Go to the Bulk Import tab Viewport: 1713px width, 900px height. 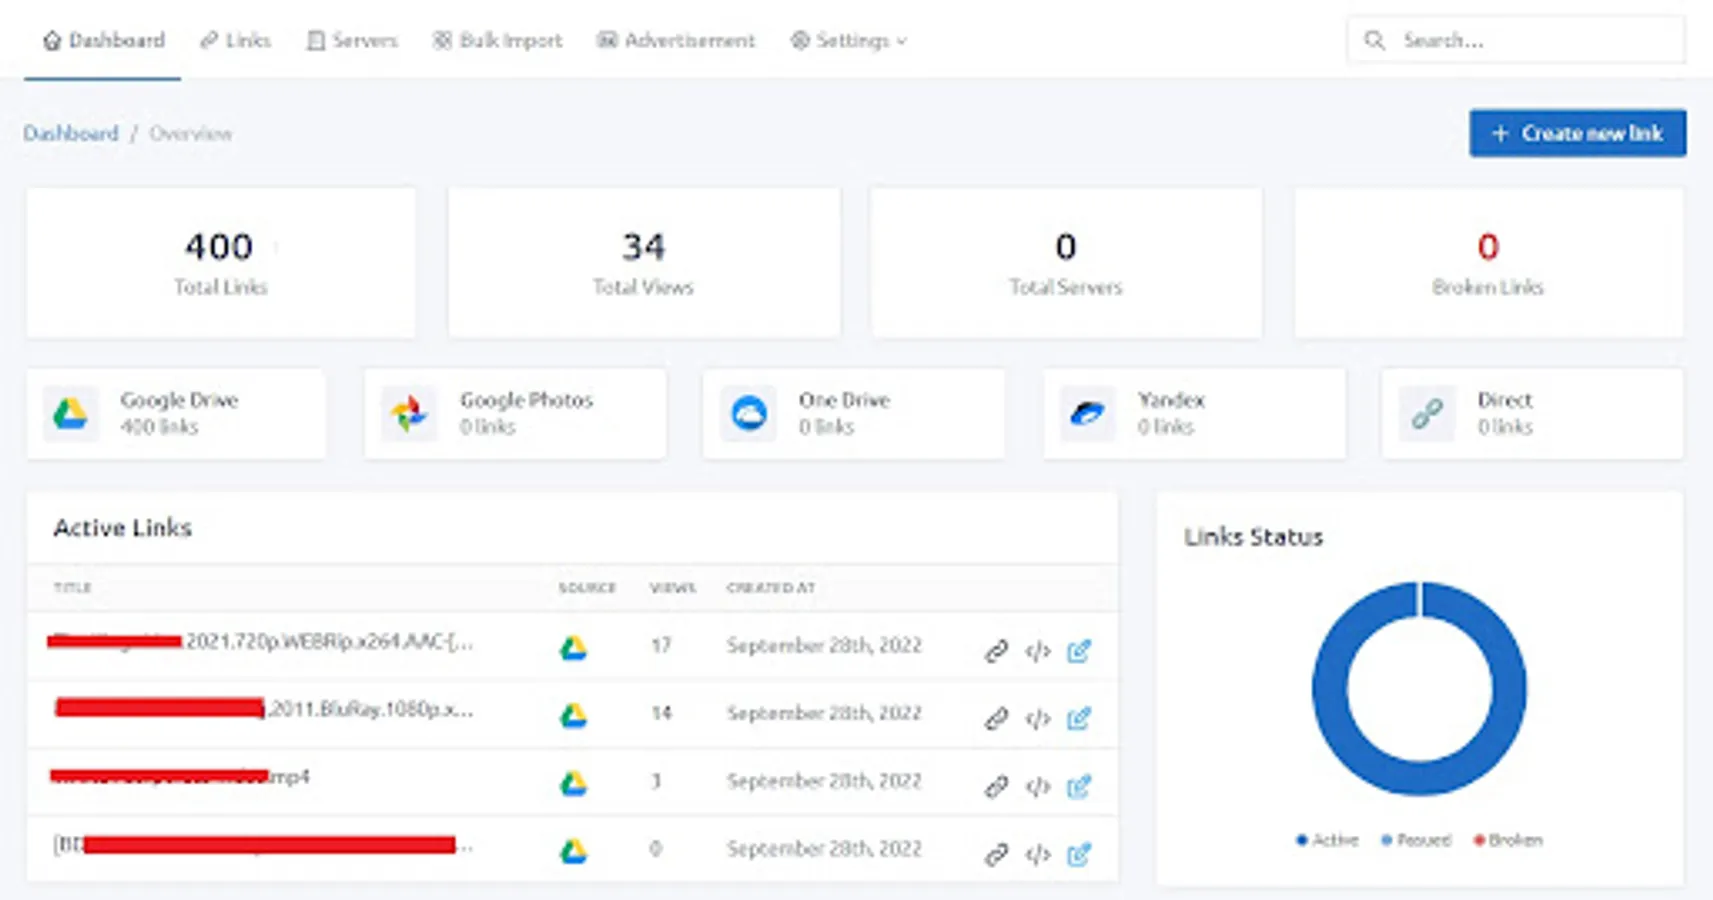[x=497, y=41]
